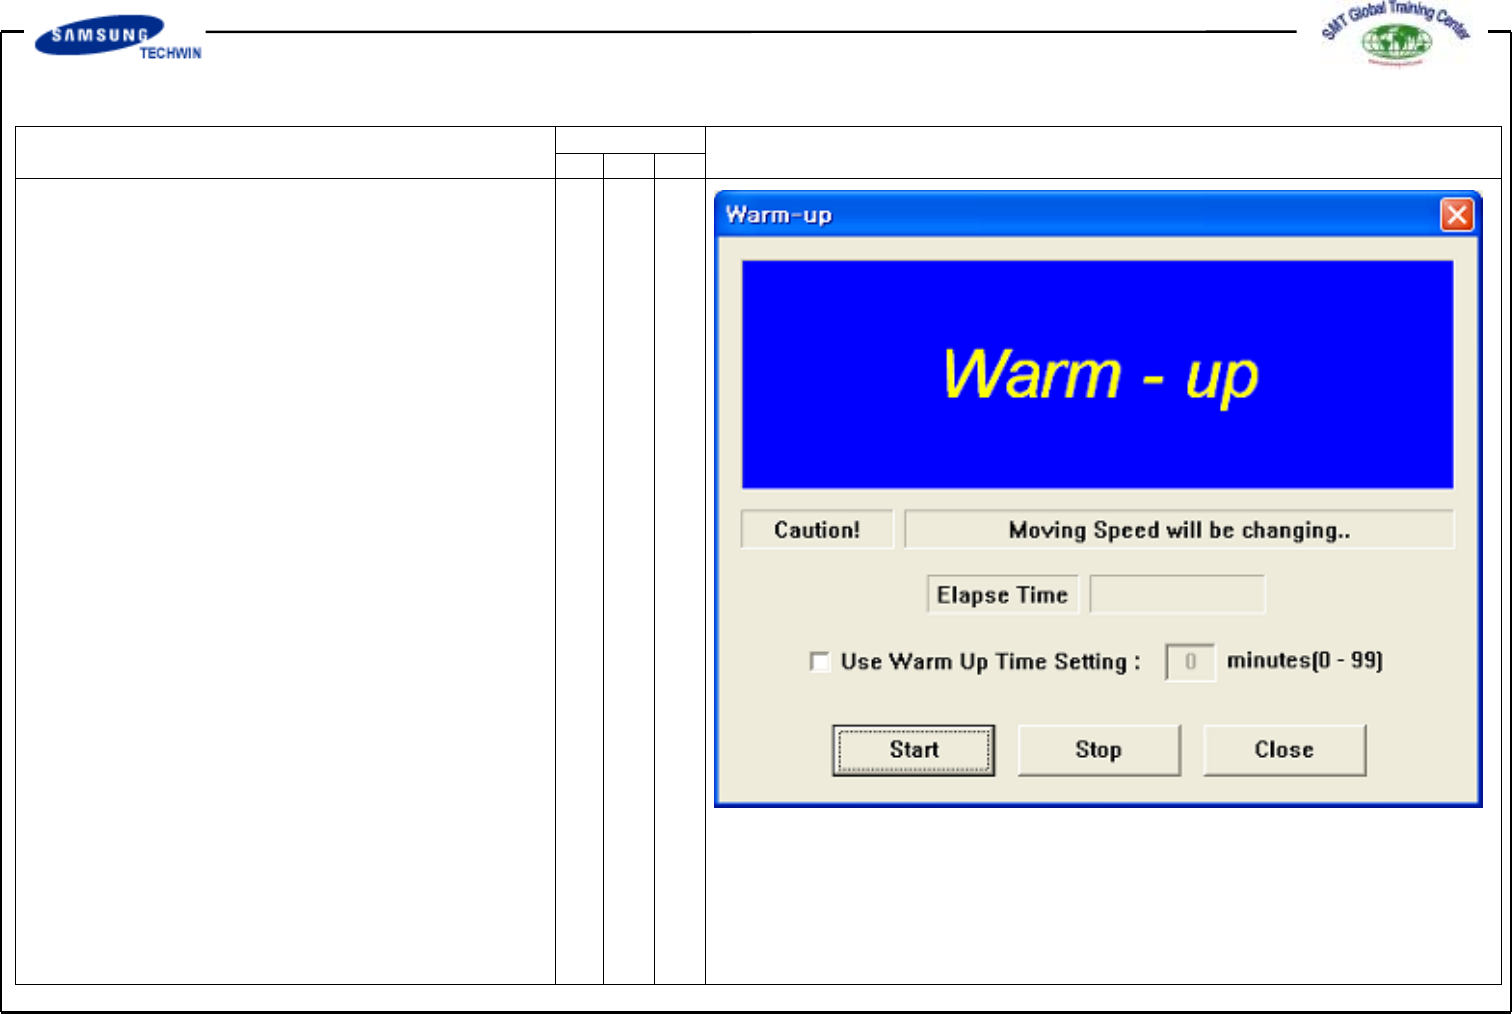
Task: Click the Samsung Techwin logo
Action: 118,38
